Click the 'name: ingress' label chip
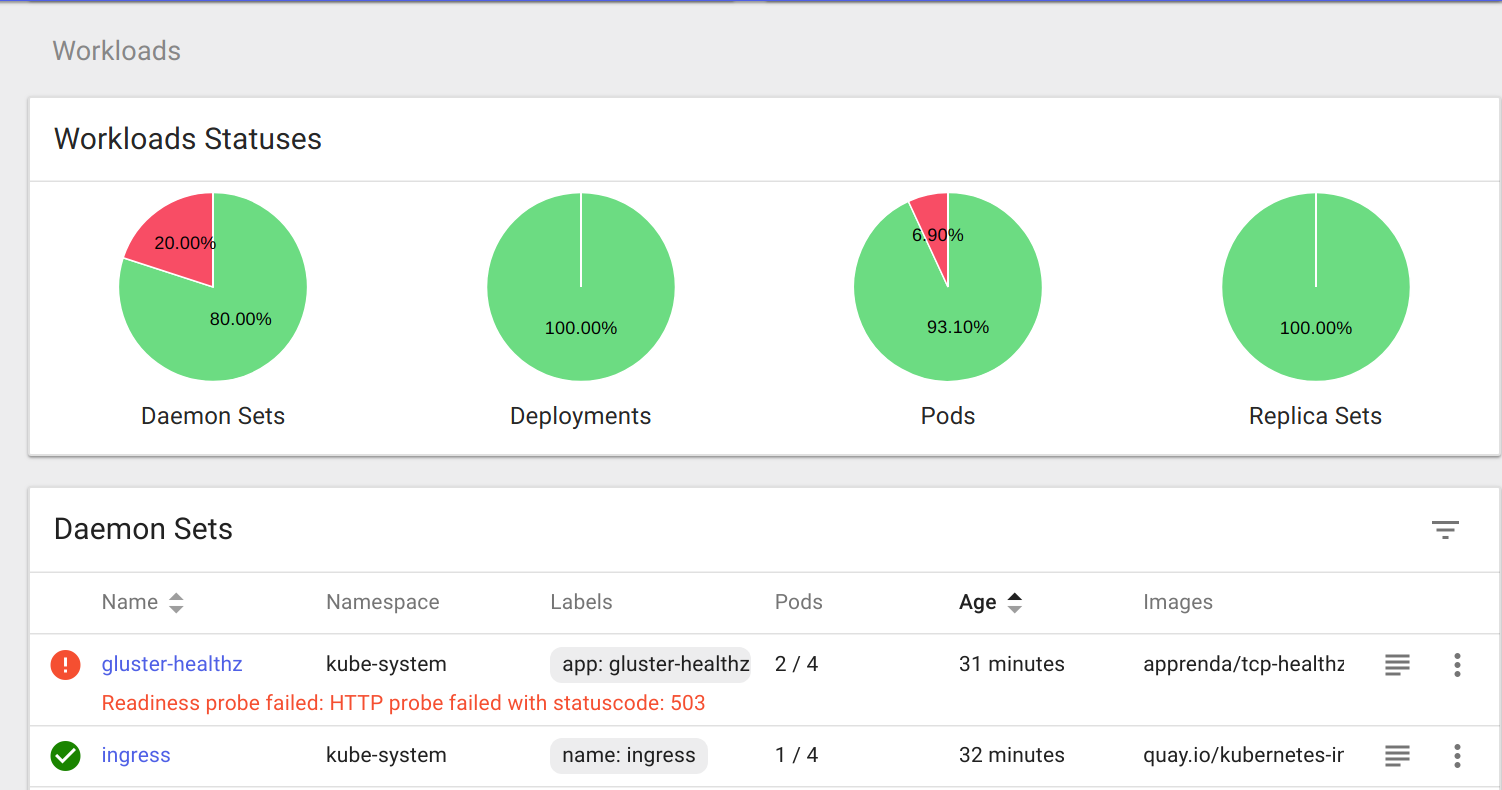The height and width of the screenshot is (790, 1502). click(x=629, y=755)
